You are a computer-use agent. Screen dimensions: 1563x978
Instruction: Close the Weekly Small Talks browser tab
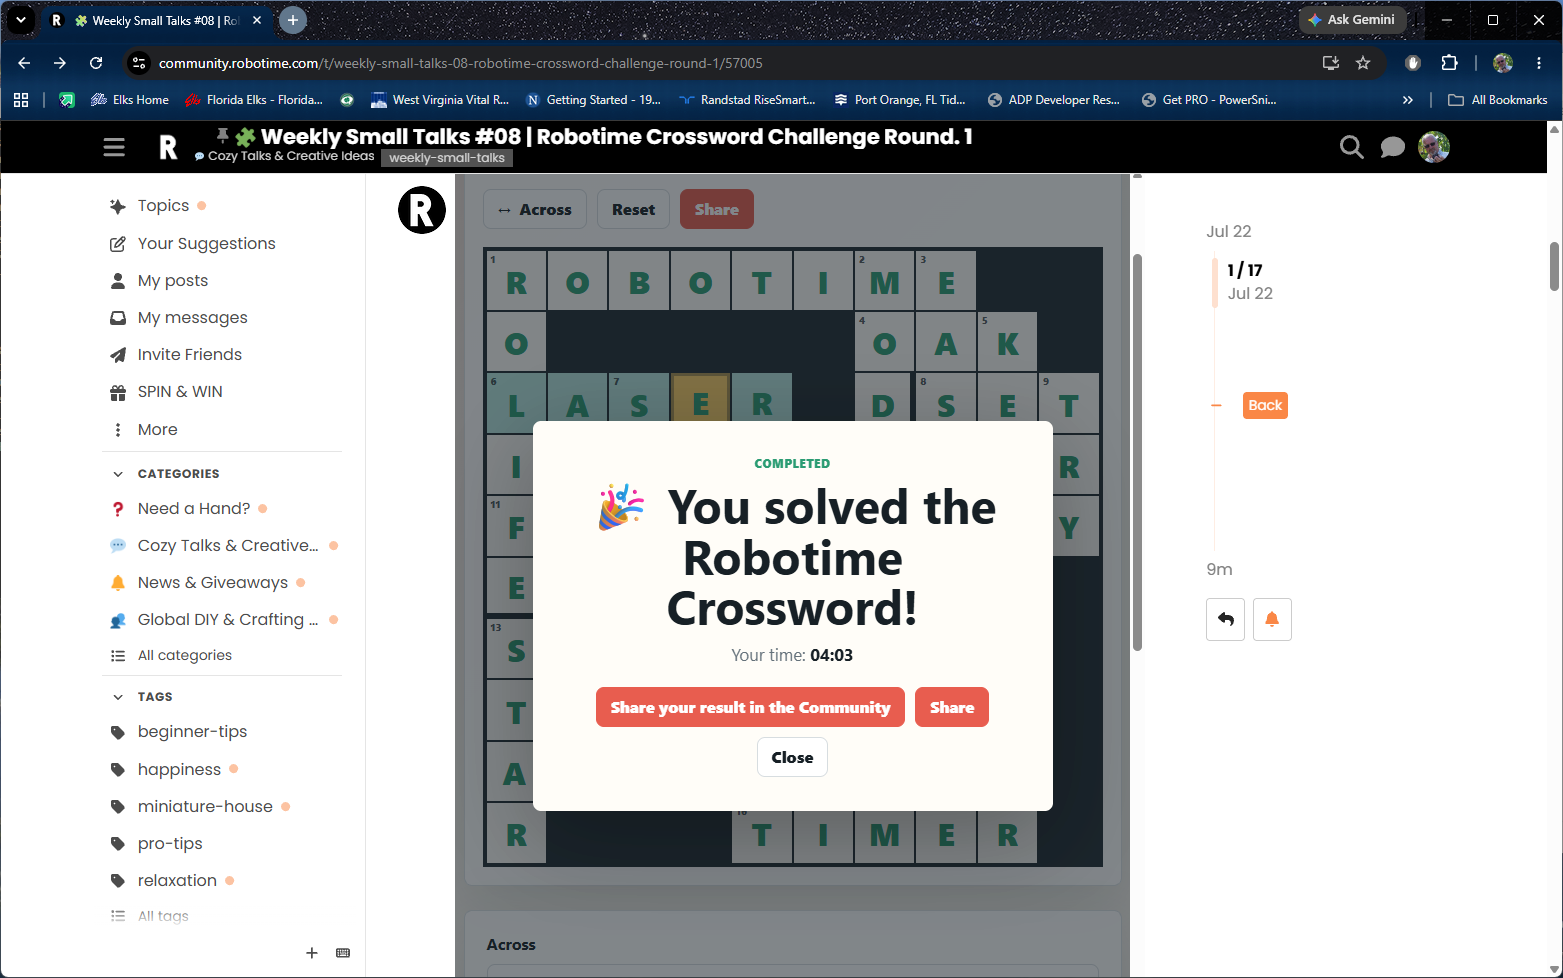(257, 20)
